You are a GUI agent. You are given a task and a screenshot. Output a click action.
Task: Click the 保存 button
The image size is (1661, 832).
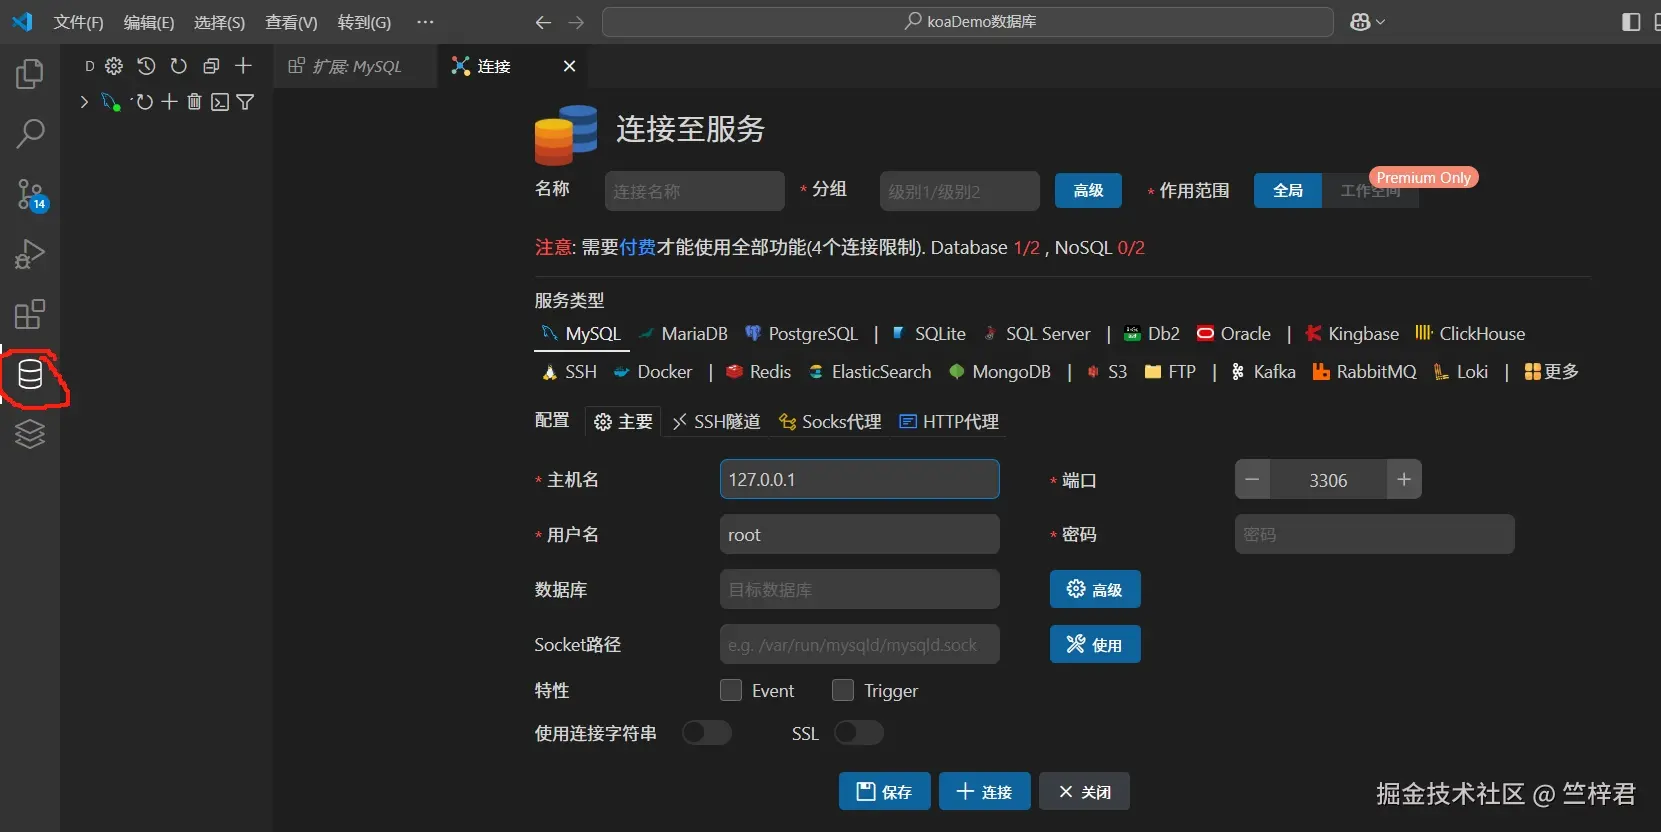point(885,792)
